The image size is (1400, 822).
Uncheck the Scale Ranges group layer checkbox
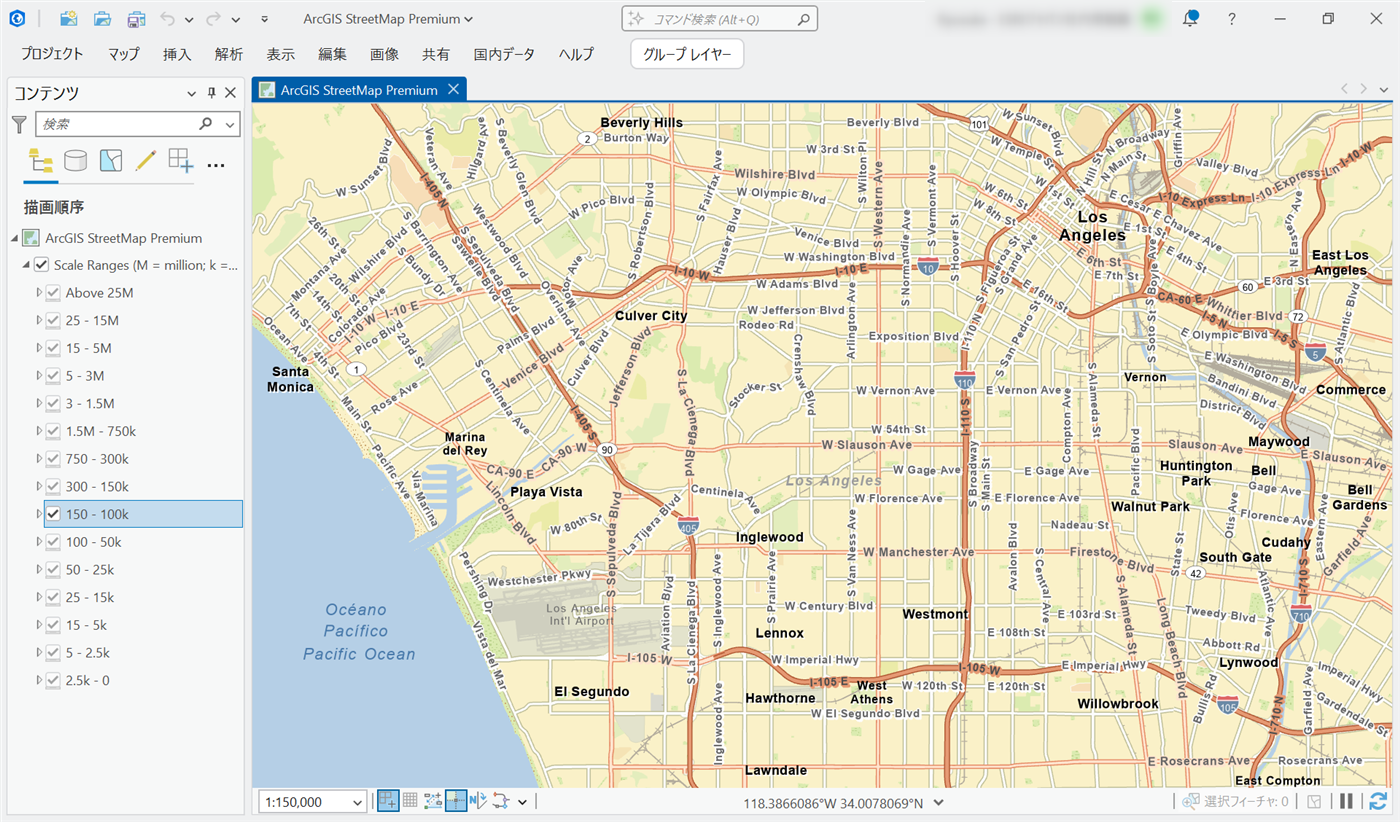[41, 265]
